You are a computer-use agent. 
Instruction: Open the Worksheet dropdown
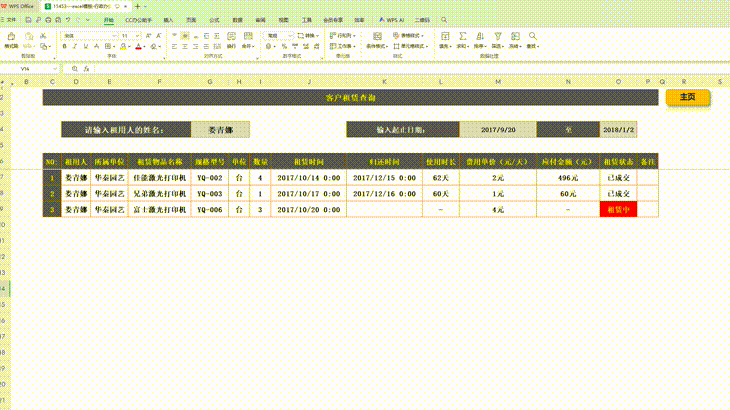tap(343, 47)
